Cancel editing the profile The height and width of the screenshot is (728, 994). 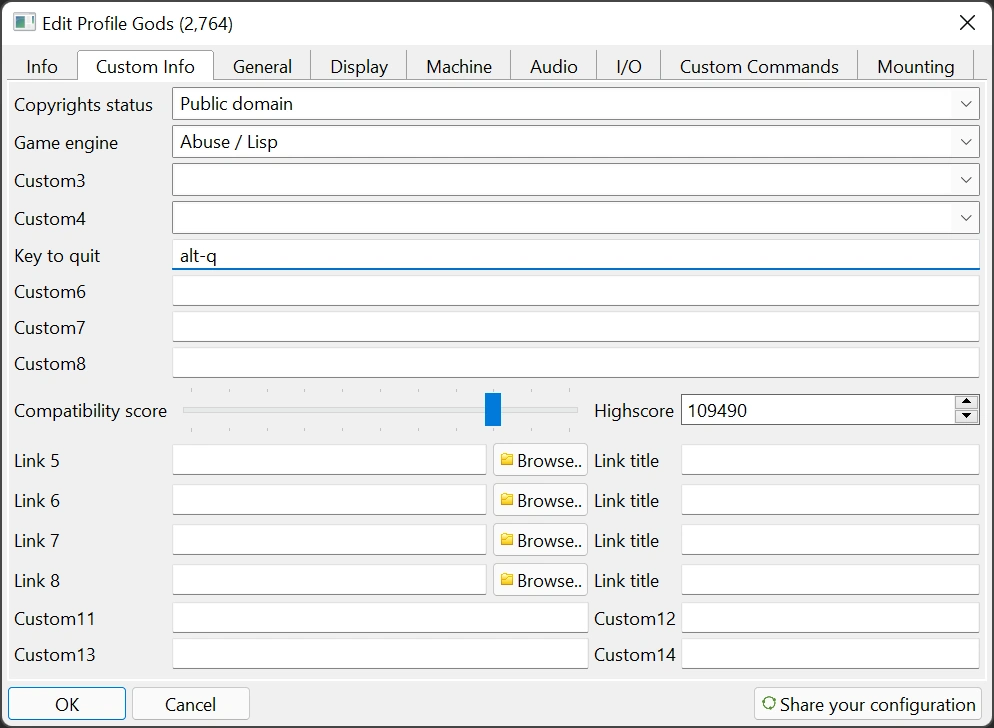pos(190,705)
